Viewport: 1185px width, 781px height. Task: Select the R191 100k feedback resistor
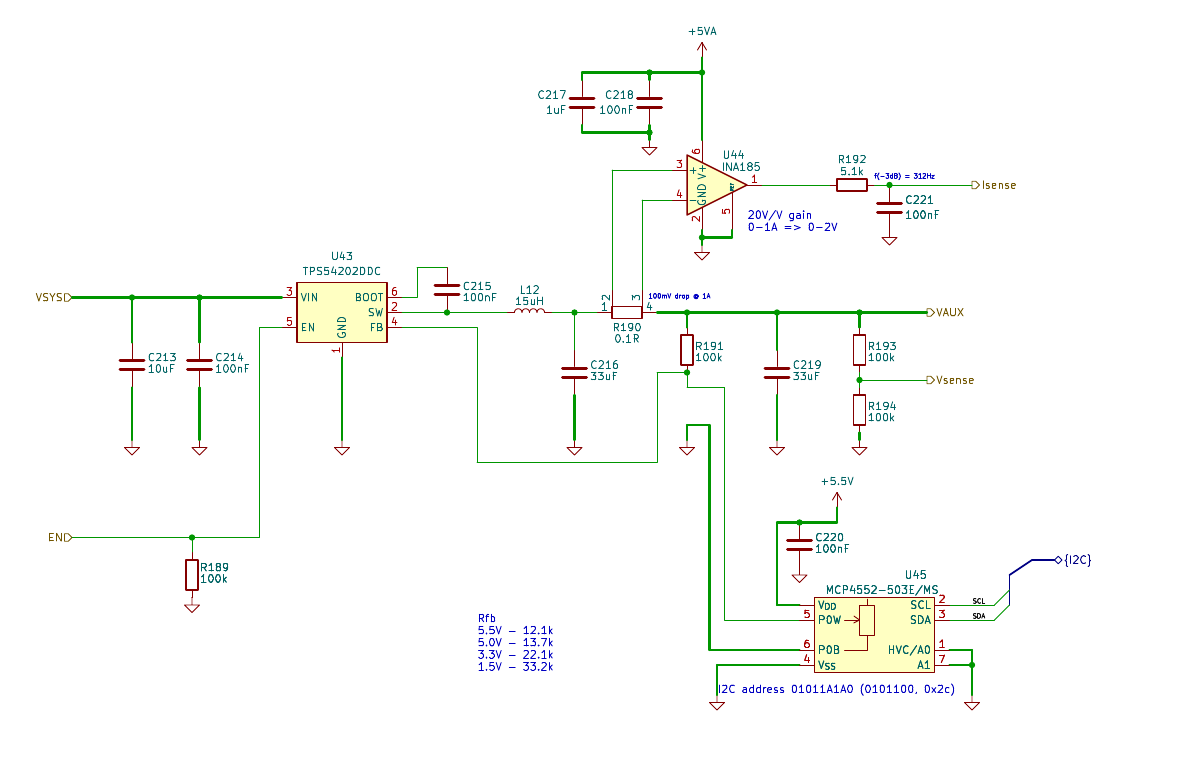(687, 350)
